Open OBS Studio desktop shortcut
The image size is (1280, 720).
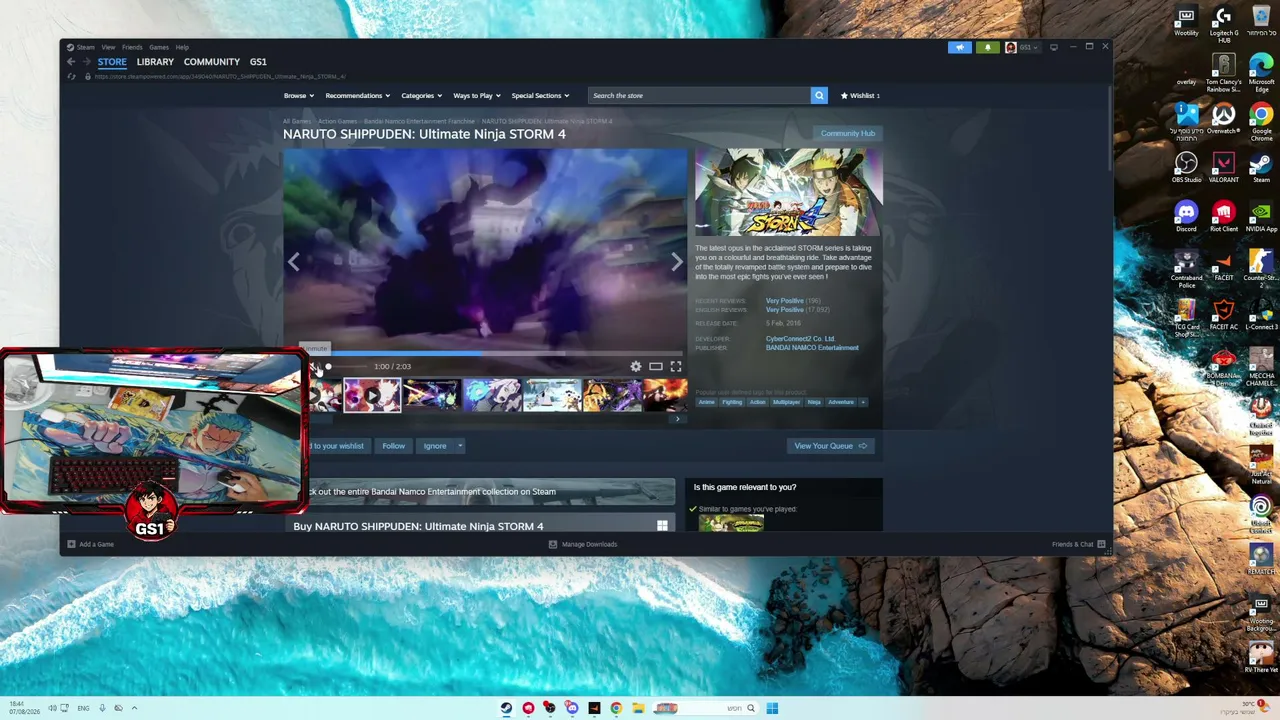[1186, 168]
